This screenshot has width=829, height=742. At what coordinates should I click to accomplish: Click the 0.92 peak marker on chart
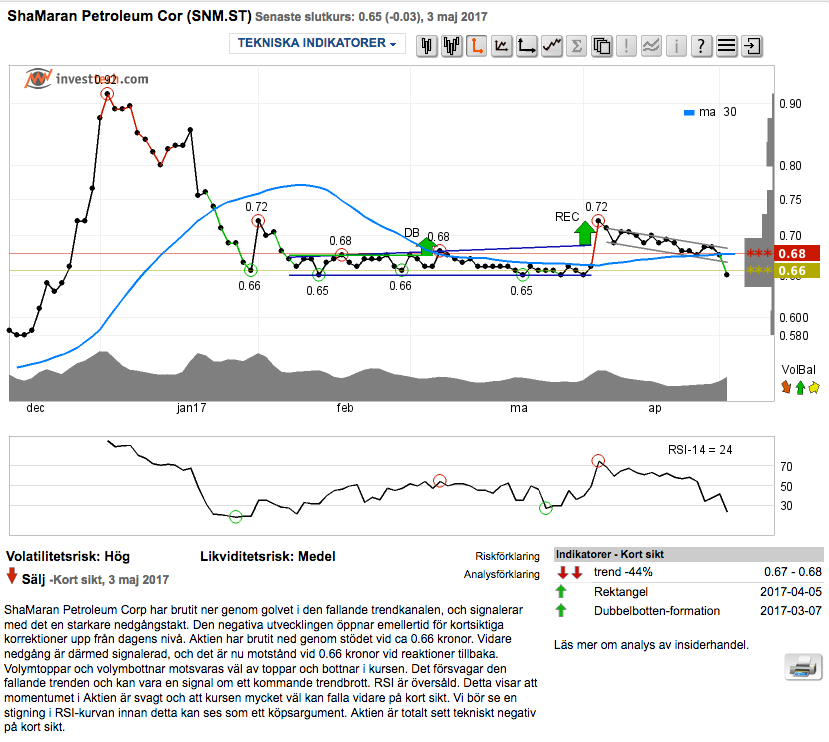pyautogui.click(x=107, y=94)
